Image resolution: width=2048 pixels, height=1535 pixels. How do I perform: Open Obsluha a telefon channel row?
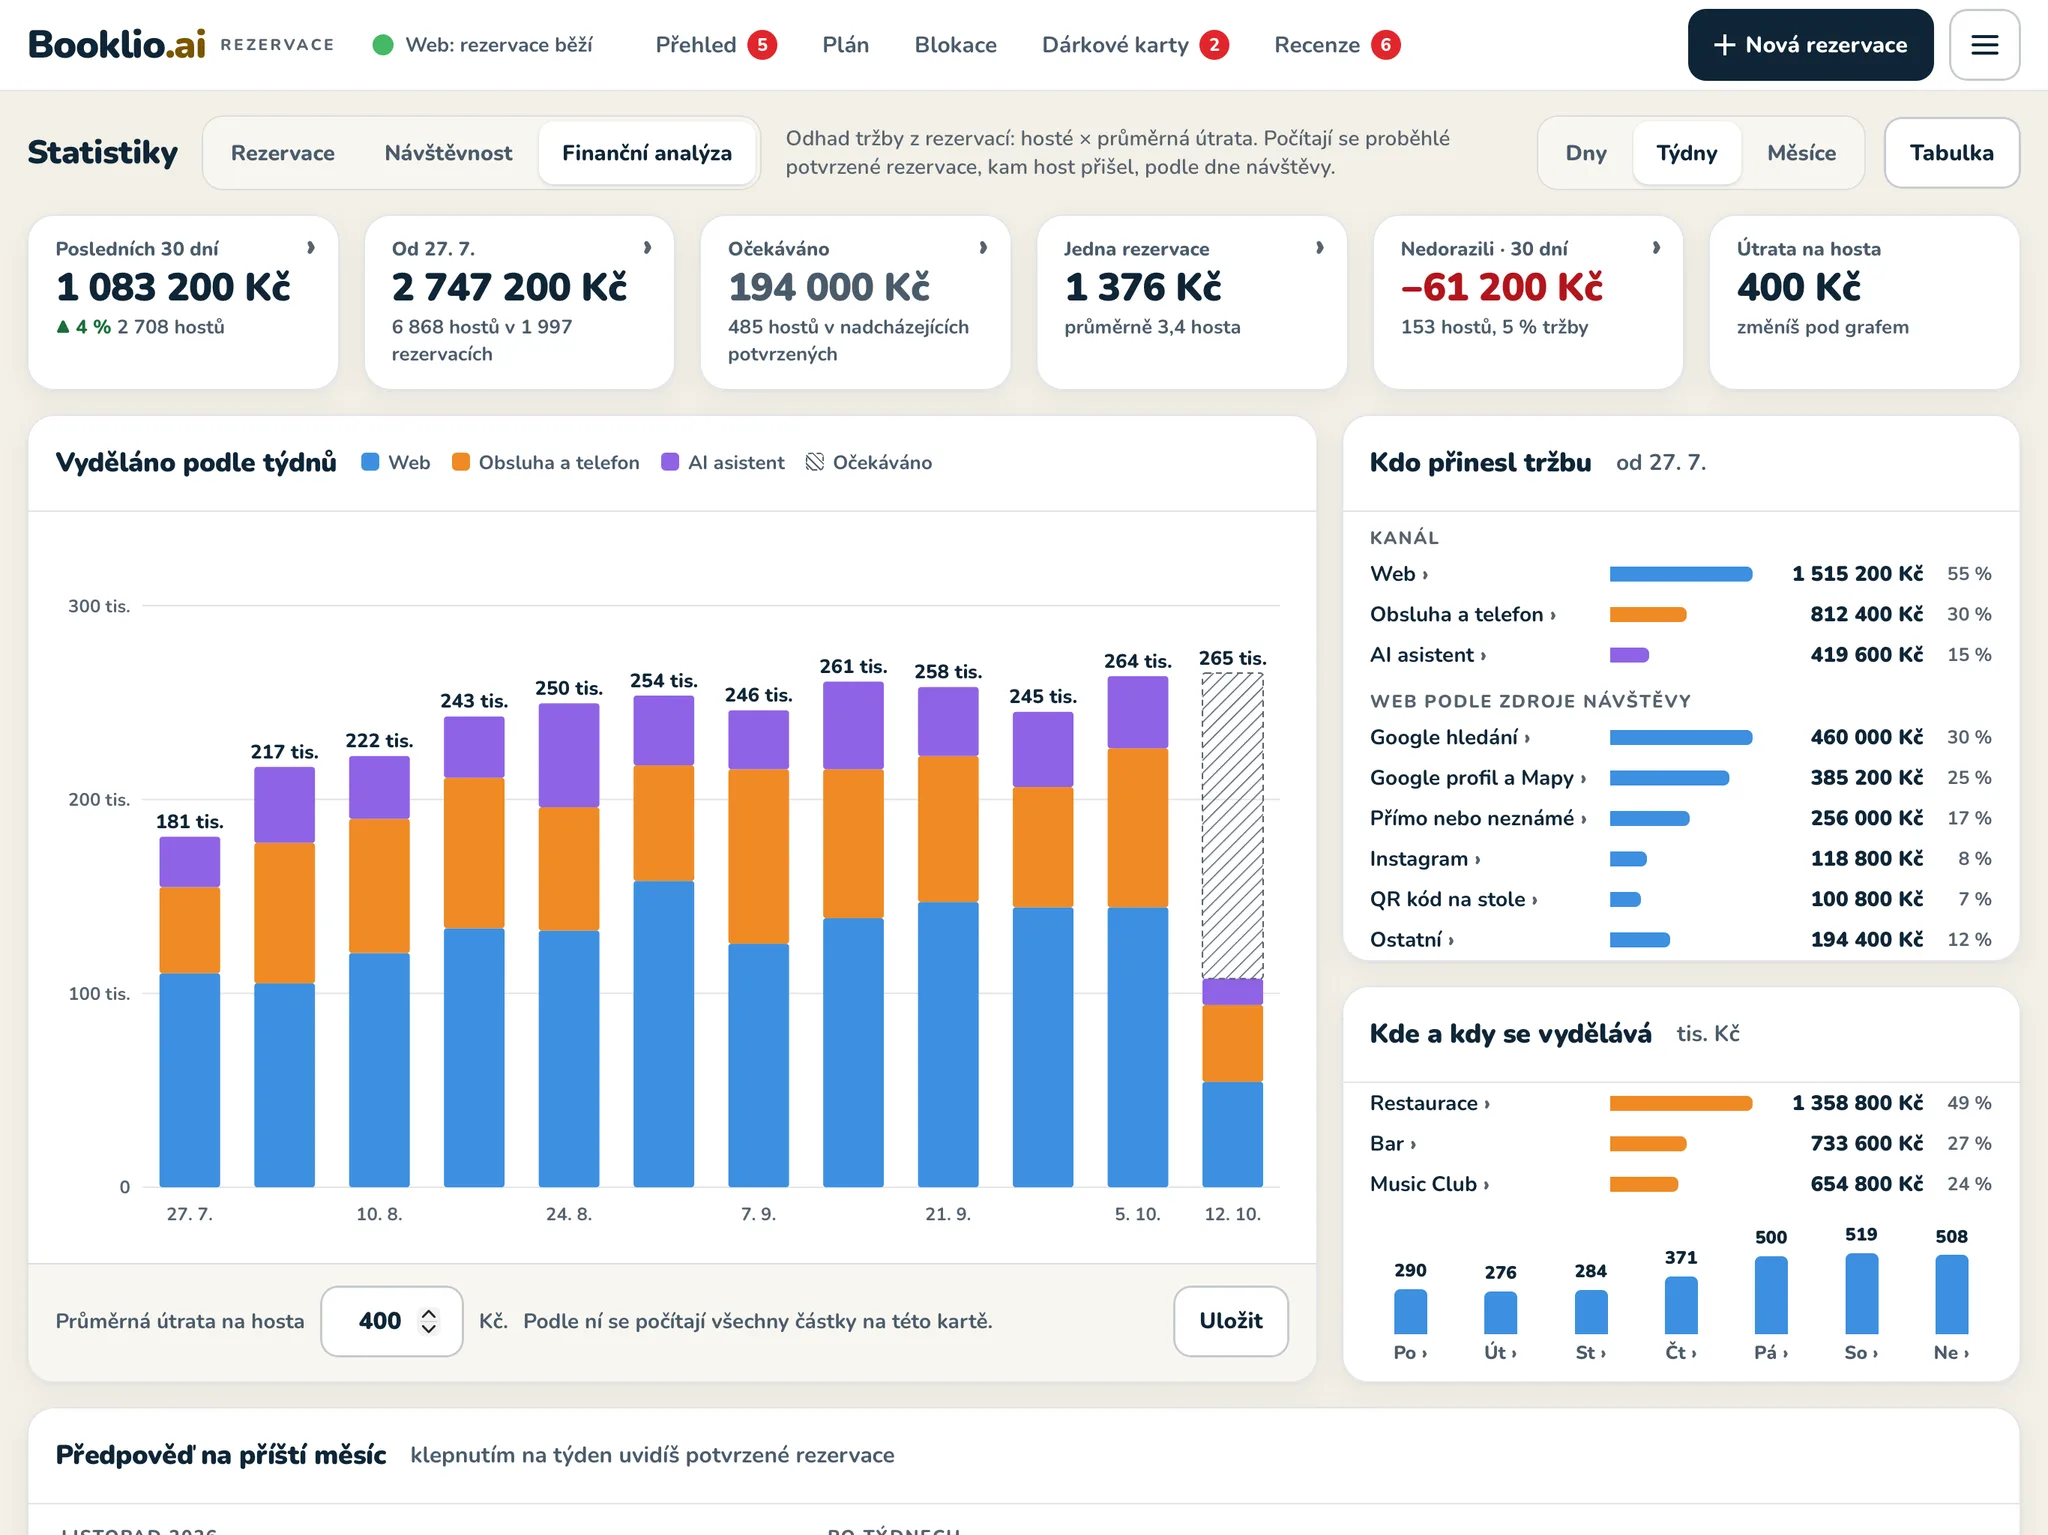[x=1680, y=614]
